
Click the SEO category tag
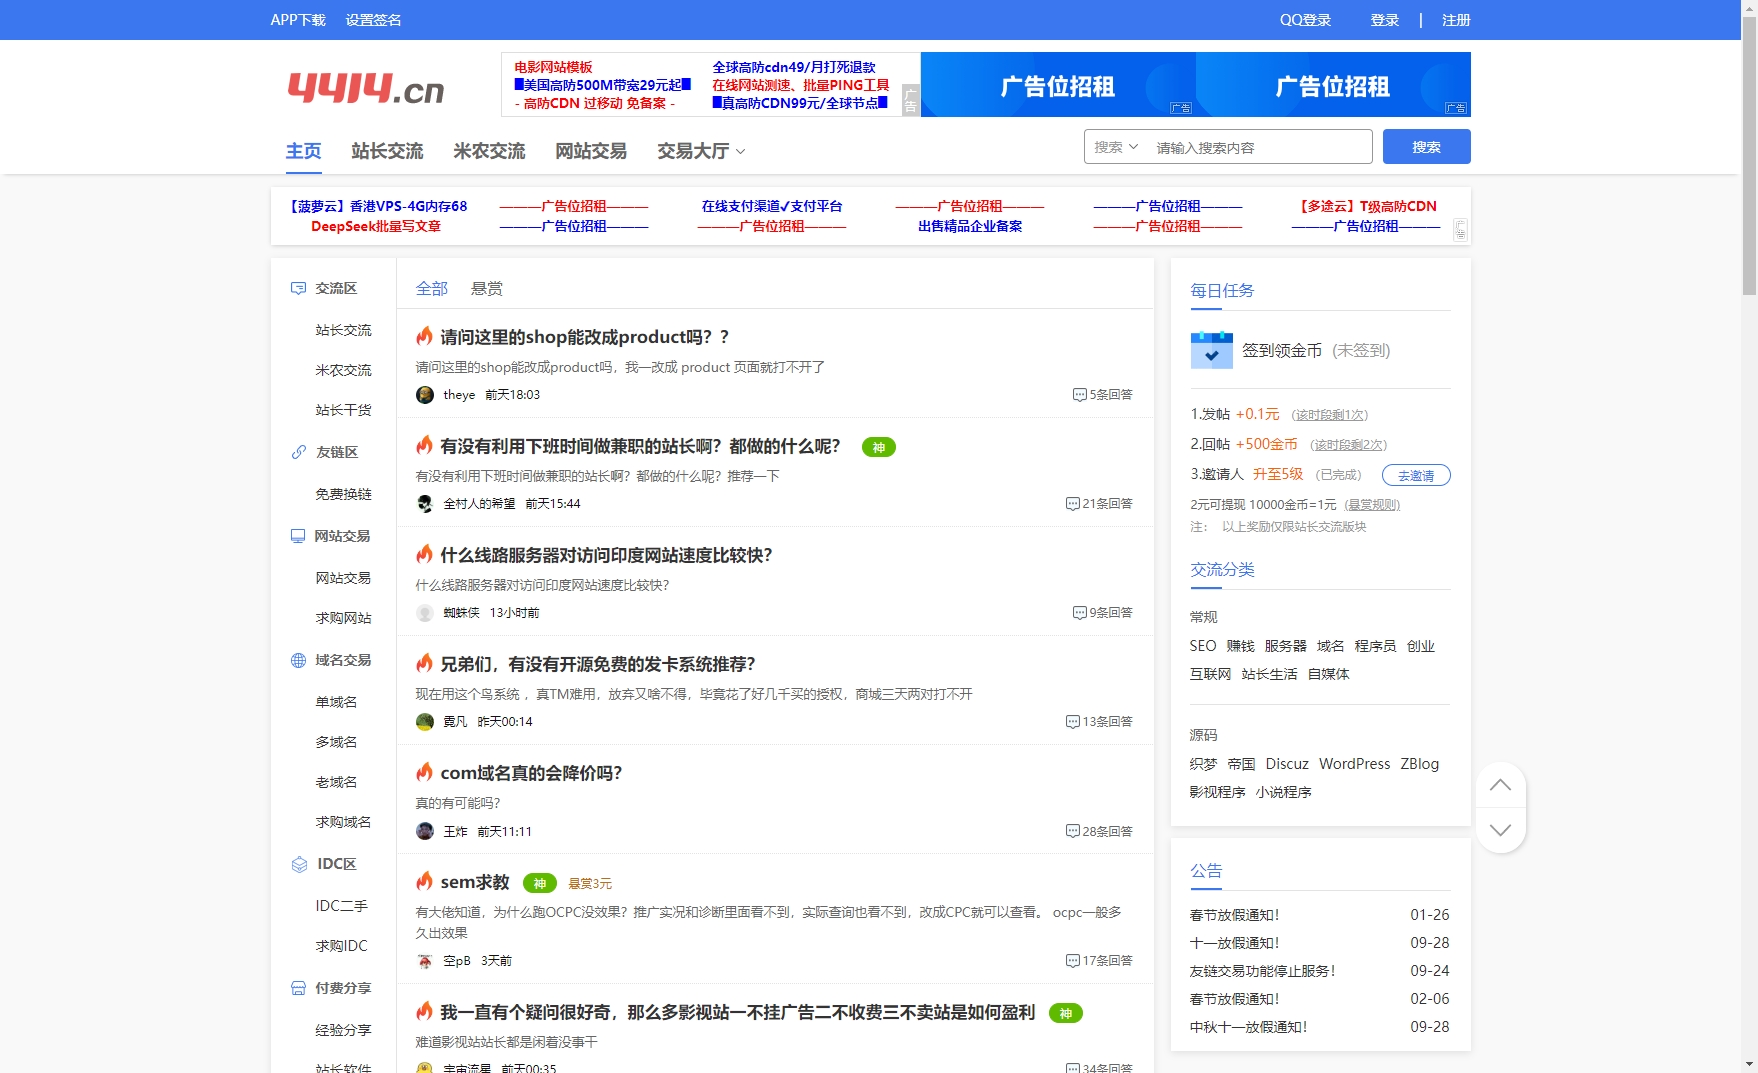pos(1203,646)
